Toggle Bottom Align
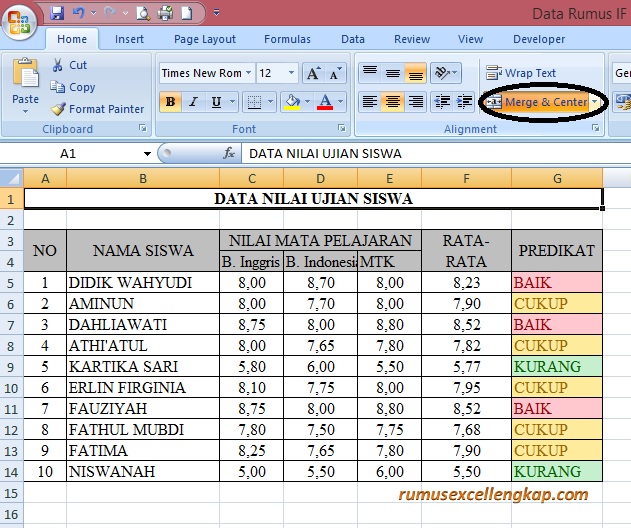The height and width of the screenshot is (528, 631). (416, 73)
